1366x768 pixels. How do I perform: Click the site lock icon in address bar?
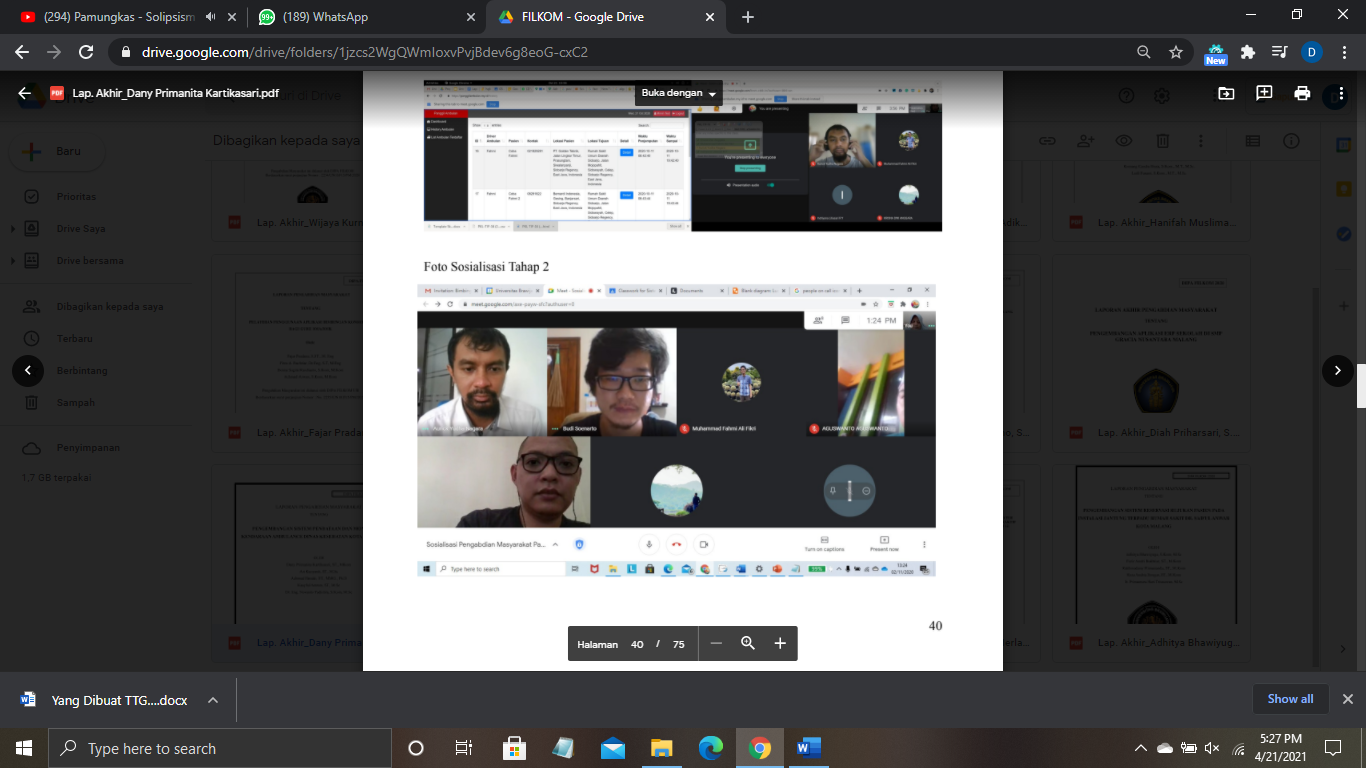(x=126, y=52)
